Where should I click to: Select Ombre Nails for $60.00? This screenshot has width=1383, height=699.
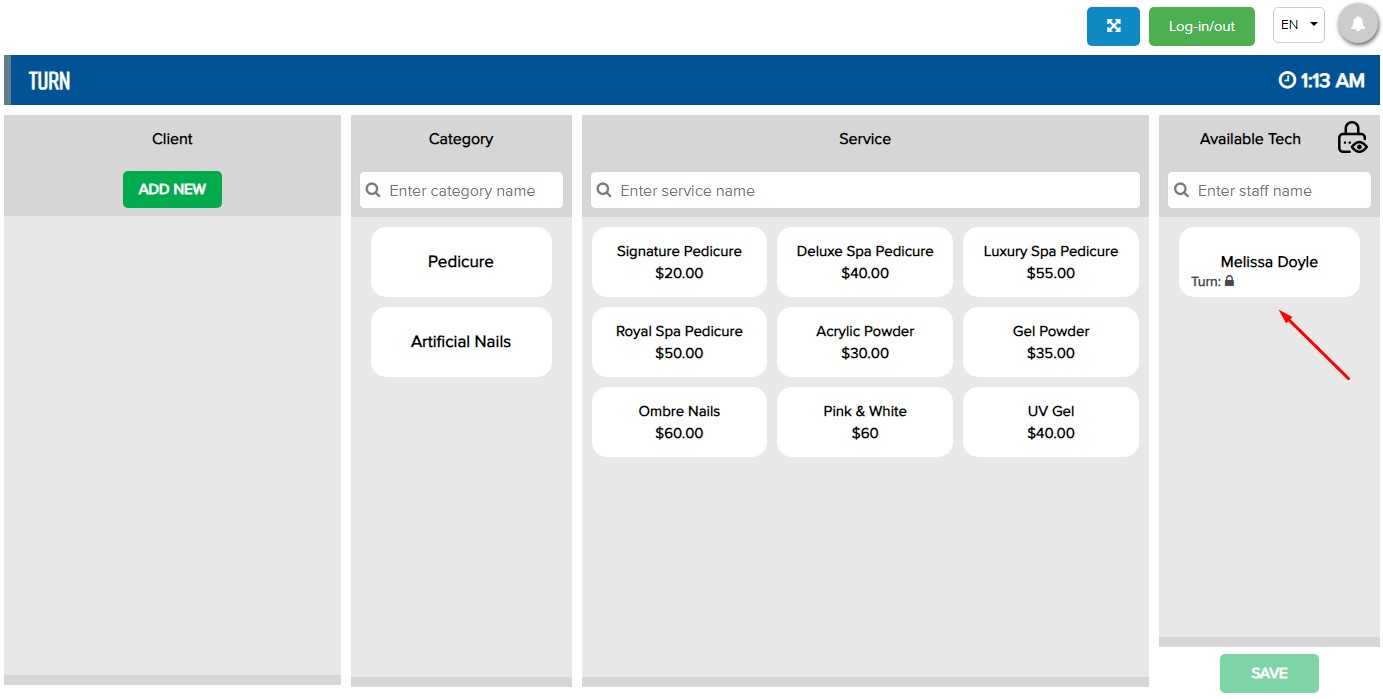[679, 422]
